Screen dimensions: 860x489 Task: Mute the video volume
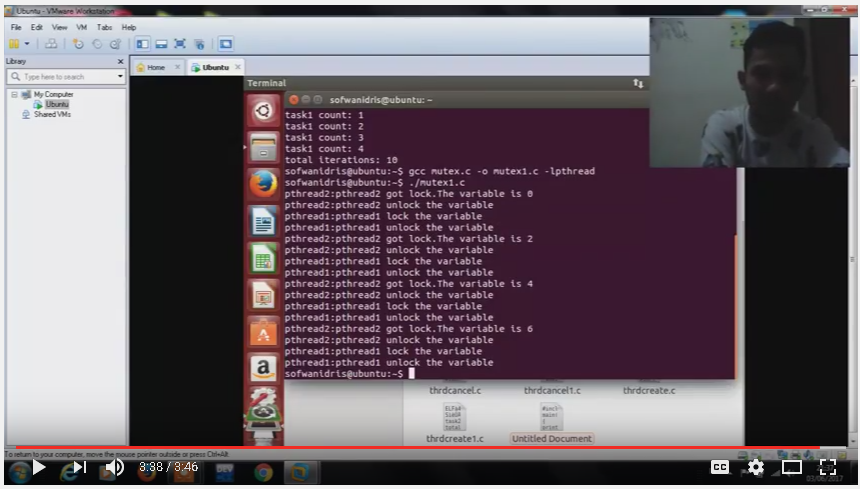(x=115, y=467)
